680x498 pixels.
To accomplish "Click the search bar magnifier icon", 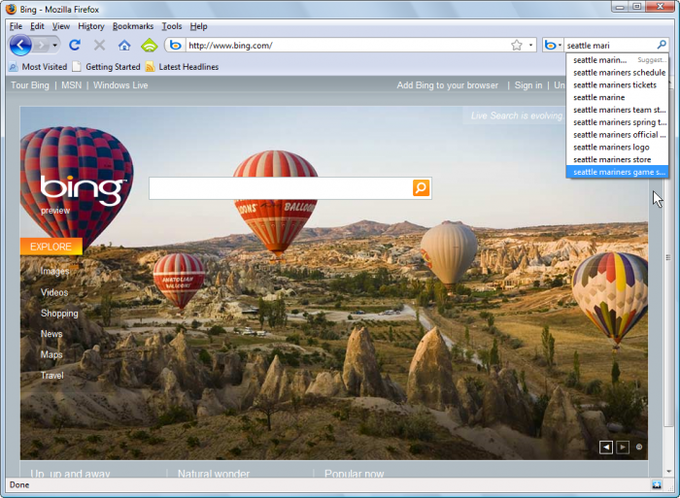I will [661, 45].
